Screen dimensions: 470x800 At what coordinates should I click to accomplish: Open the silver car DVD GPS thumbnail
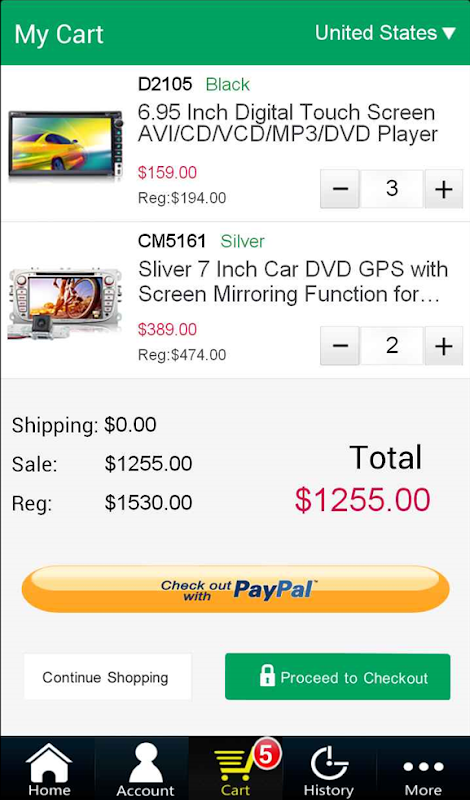65,302
